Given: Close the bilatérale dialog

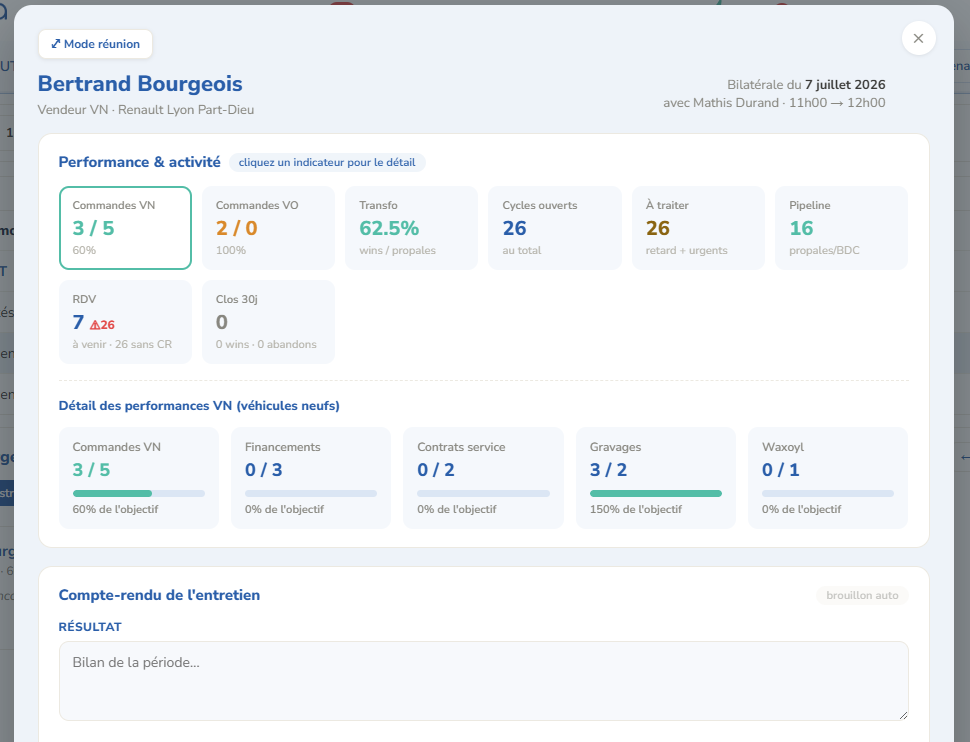Looking at the screenshot, I should (x=918, y=38).
